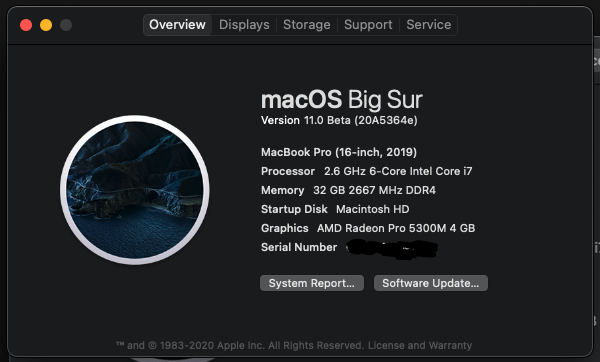Screen dimensions: 600x362
Task: Click the 2.6 GHz 6-Core Intel Core i7 value
Action: click(398, 171)
